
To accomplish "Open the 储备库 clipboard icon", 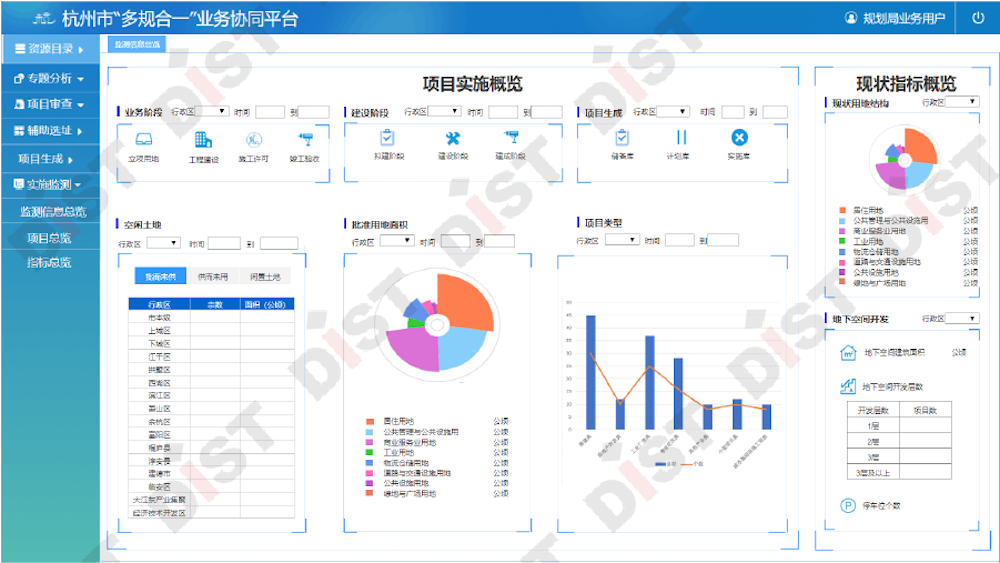I will point(622,138).
